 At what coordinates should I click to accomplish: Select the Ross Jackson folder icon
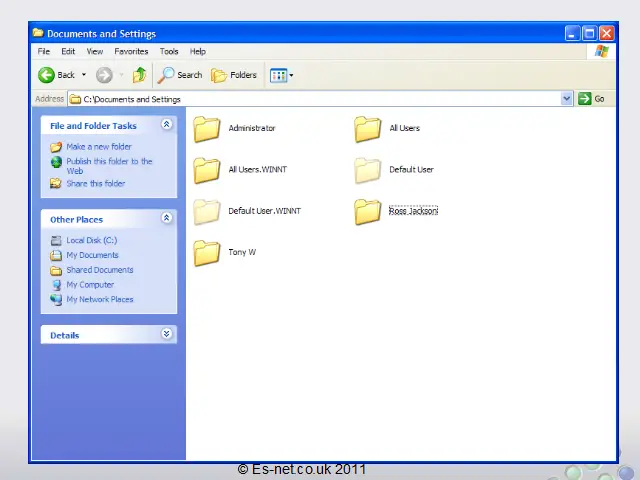click(368, 212)
